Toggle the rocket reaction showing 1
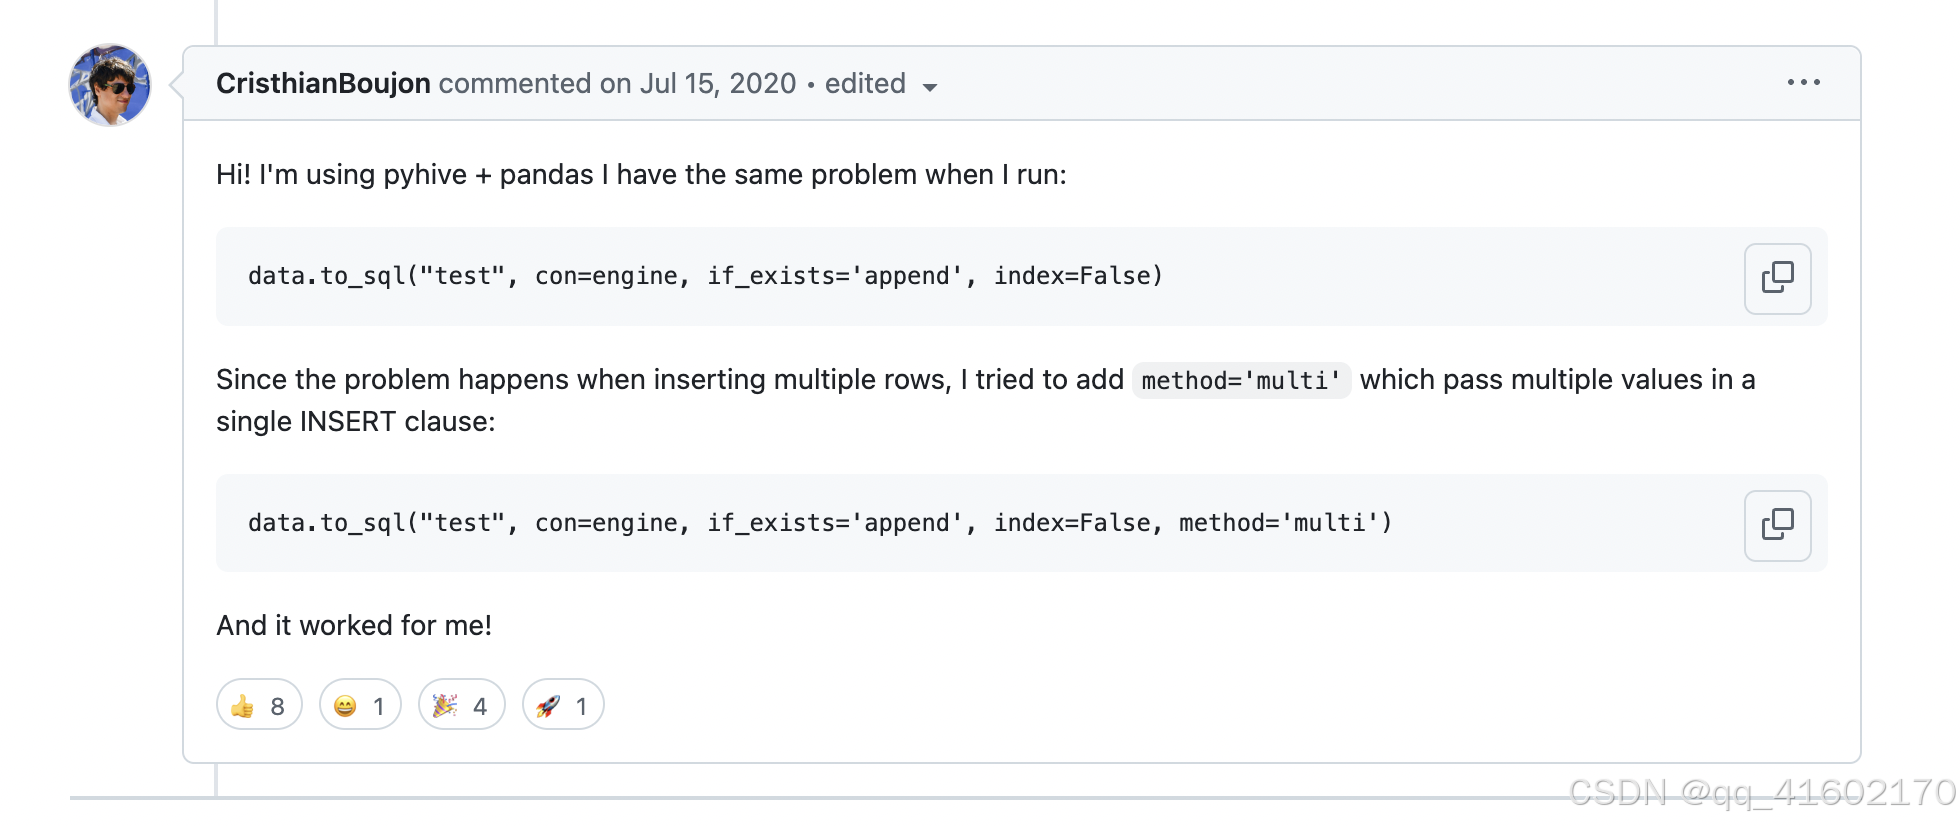Image resolution: width=1960 pixels, height=826 pixels. coord(562,704)
